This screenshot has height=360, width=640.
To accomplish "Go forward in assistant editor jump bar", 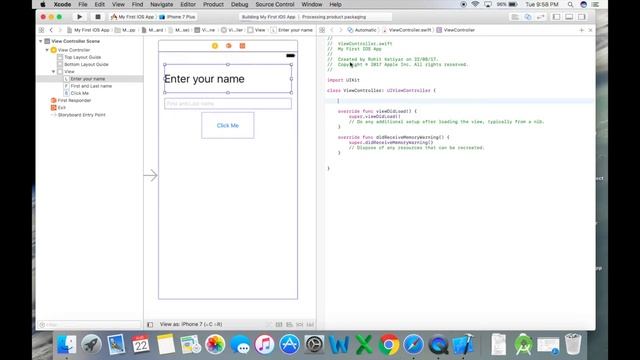I will (x=340, y=30).
